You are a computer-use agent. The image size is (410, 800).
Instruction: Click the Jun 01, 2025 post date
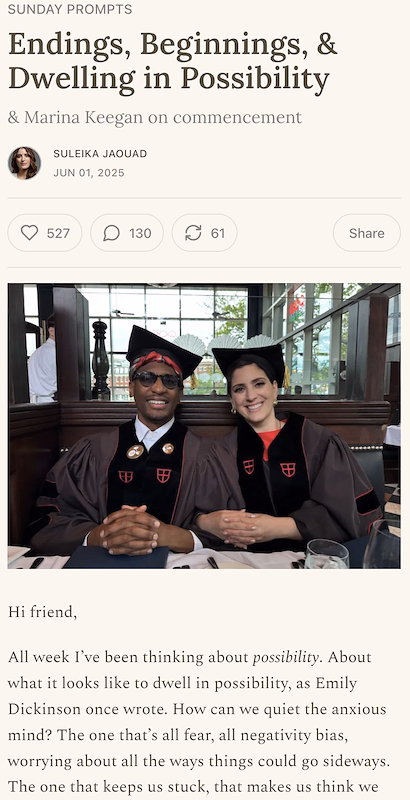pyautogui.click(x=89, y=173)
